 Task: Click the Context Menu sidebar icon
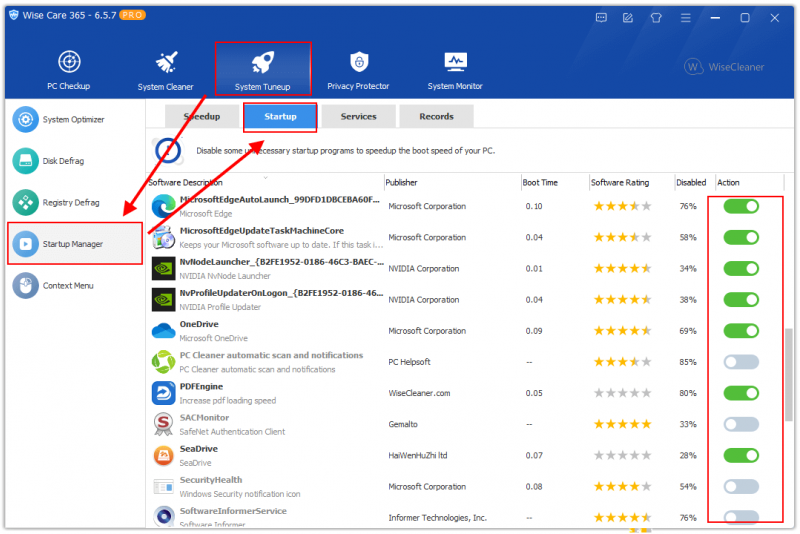pyautogui.click(x=26, y=286)
